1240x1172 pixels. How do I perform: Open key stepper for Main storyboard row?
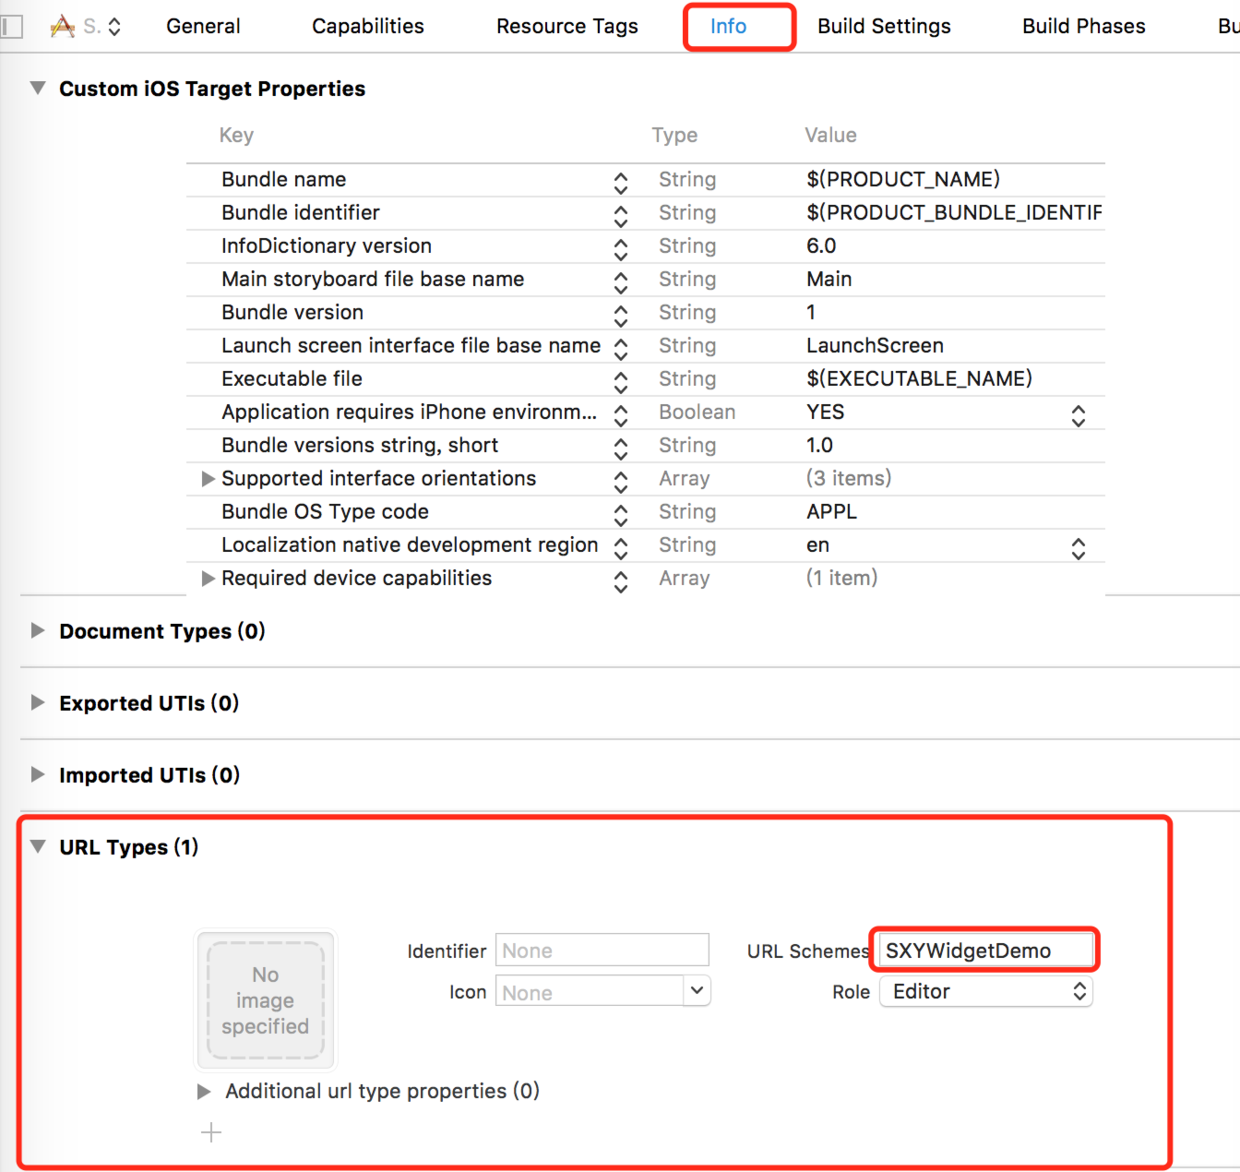coord(621,282)
